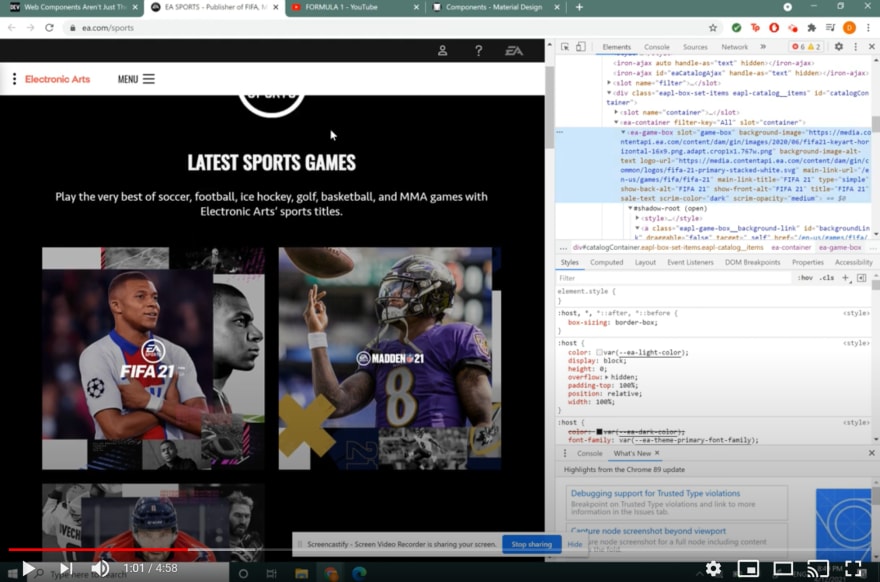The height and width of the screenshot is (582, 880).
Task: Open the Computed styles tab
Action: tap(606, 263)
